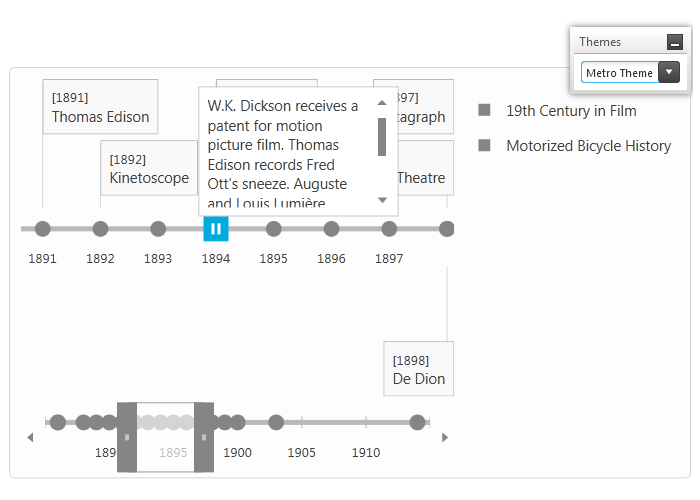700x500 pixels.
Task: Open the Metro Theme dropdown arrow
Action: point(669,72)
